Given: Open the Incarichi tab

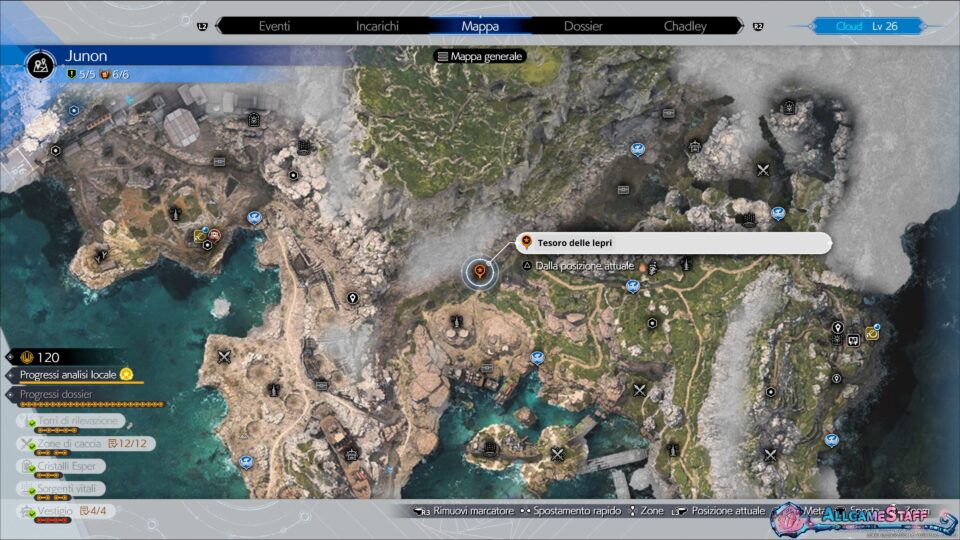Looking at the screenshot, I should (377, 26).
